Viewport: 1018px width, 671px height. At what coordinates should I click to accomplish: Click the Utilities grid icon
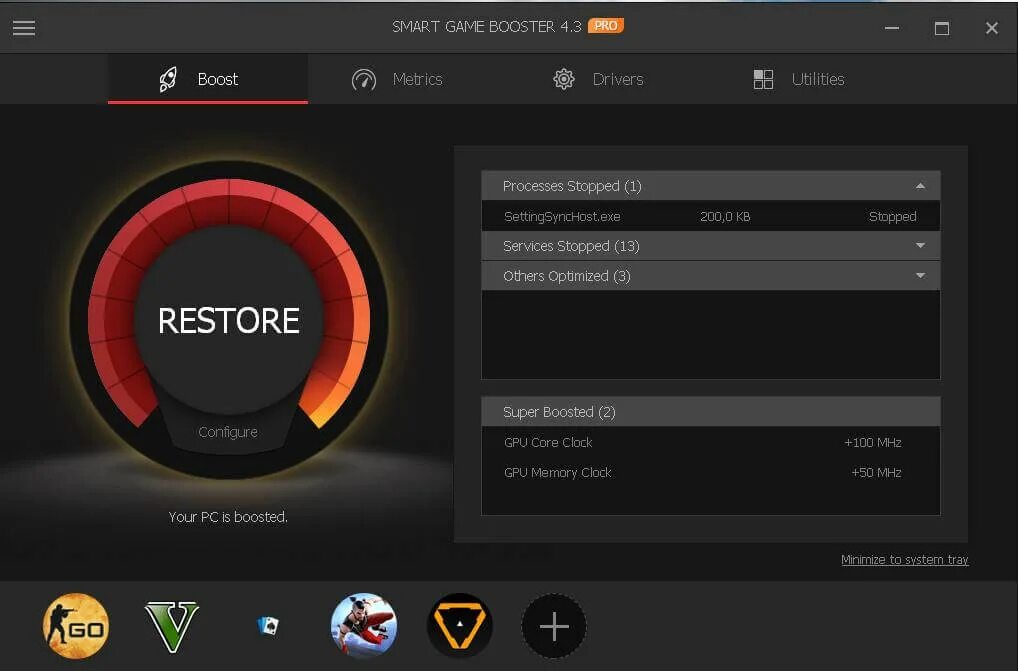pos(764,79)
